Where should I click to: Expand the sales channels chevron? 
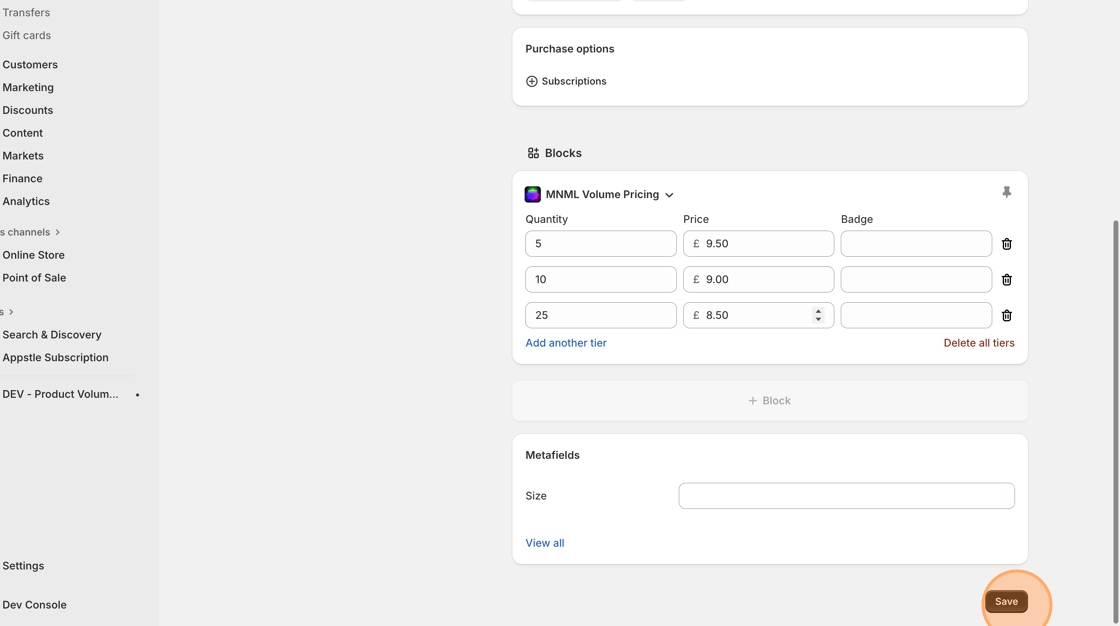(58, 232)
